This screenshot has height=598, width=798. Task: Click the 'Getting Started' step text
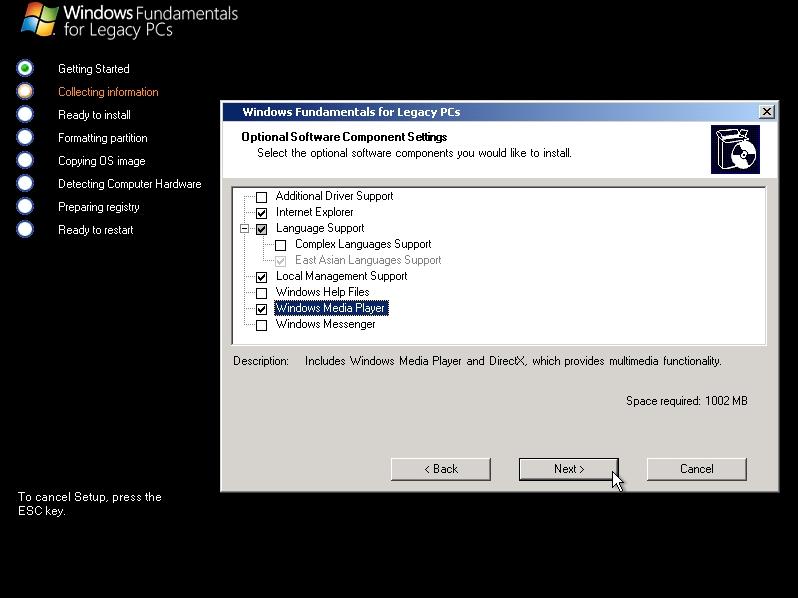(x=94, y=69)
